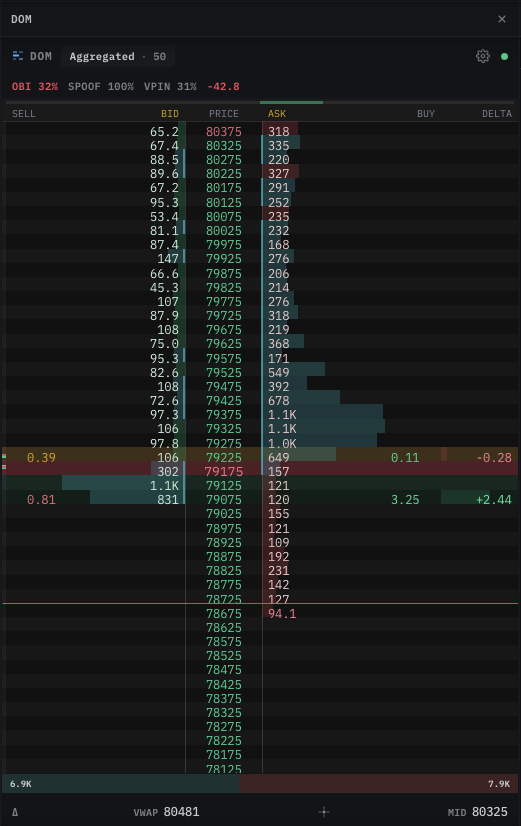This screenshot has height=826, width=521.
Task: Click bid size 65.2 at 80375
Action: click(x=164, y=131)
